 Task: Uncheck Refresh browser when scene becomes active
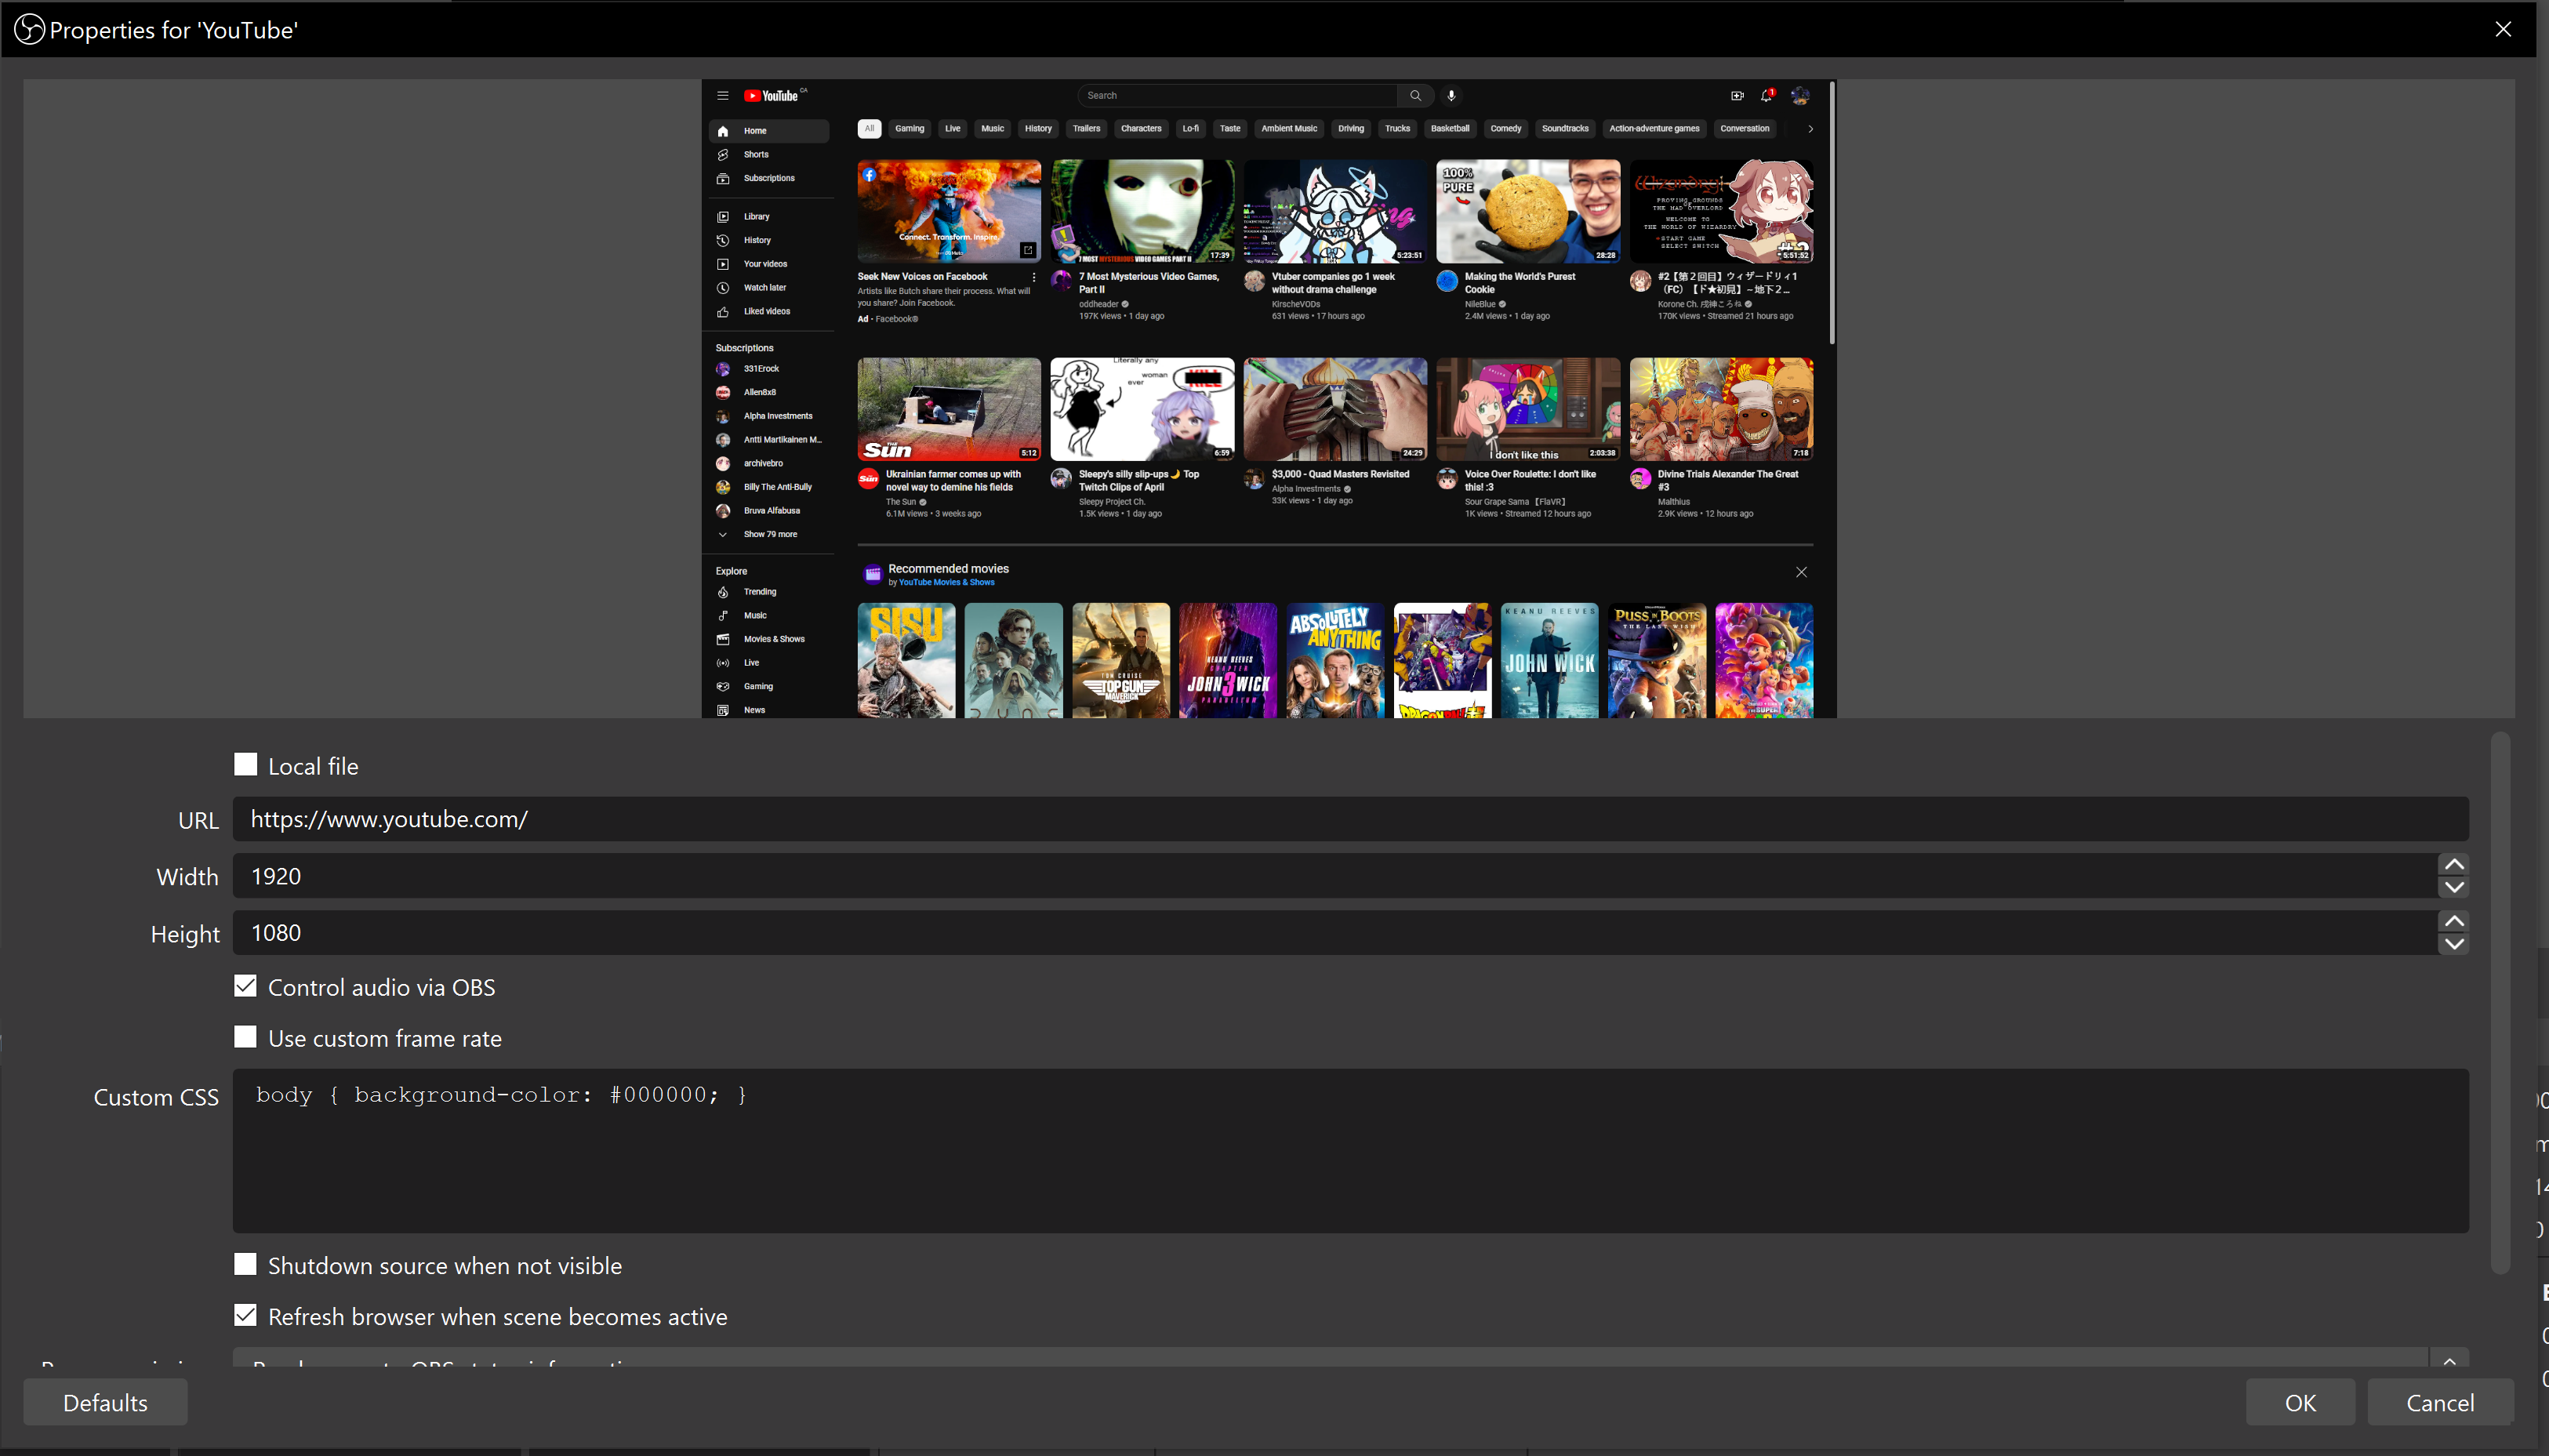pos(245,1315)
